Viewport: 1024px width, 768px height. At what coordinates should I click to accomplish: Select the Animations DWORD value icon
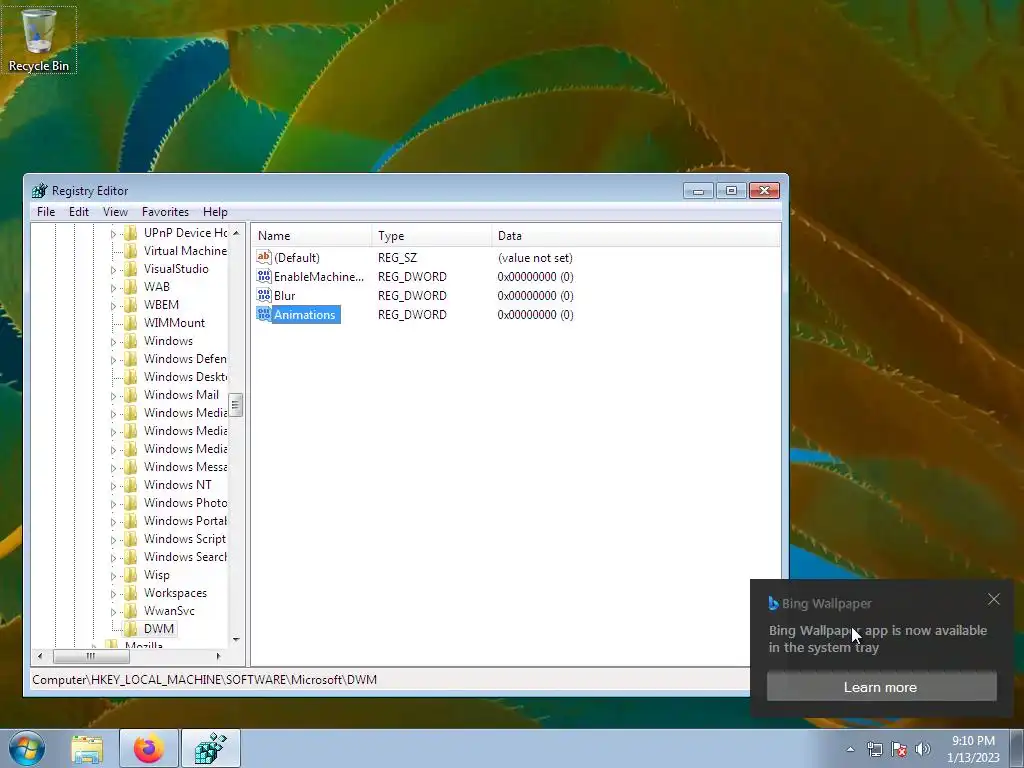tap(264, 314)
